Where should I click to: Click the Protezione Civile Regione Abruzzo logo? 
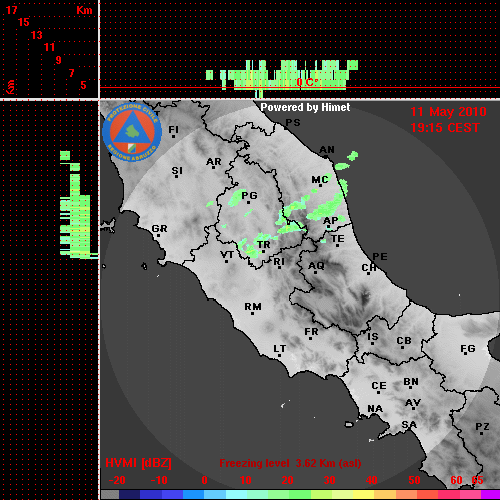coord(132,132)
